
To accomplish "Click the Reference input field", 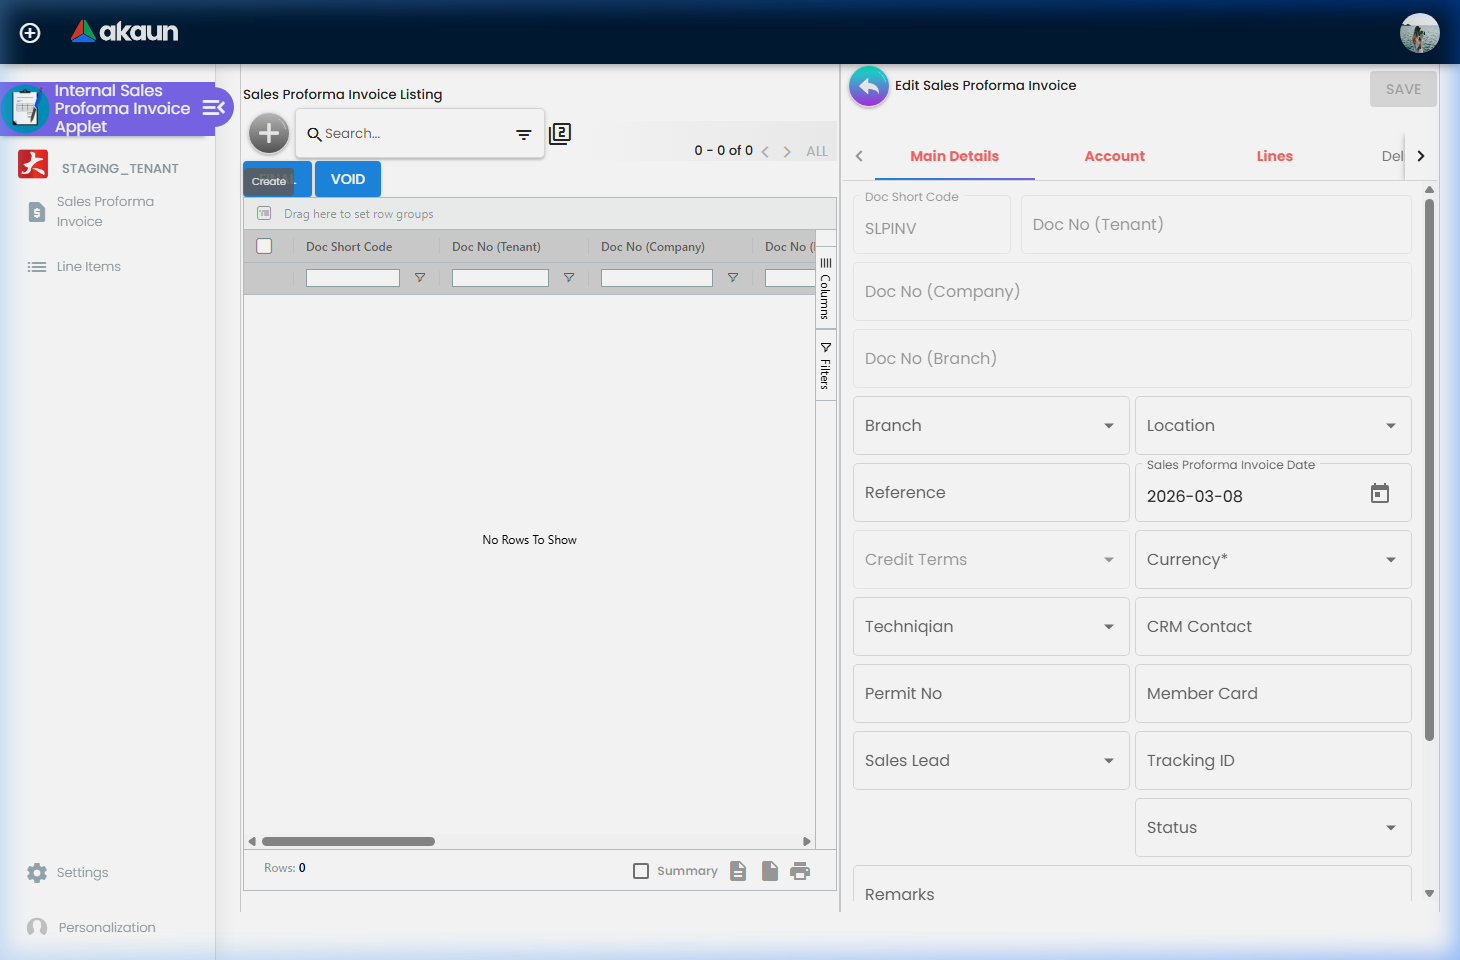I will (990, 493).
